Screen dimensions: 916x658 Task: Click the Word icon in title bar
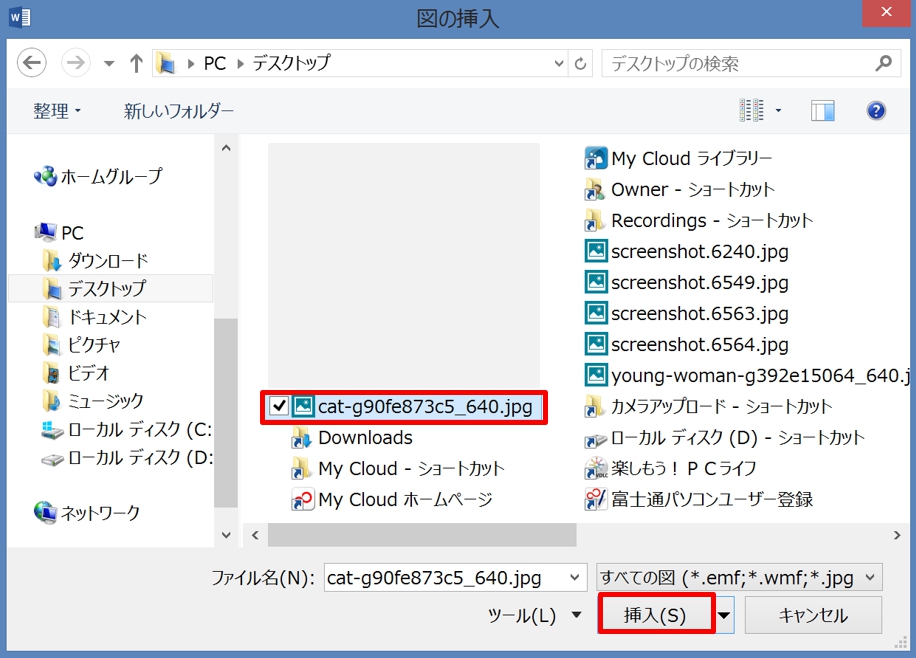coord(20,17)
